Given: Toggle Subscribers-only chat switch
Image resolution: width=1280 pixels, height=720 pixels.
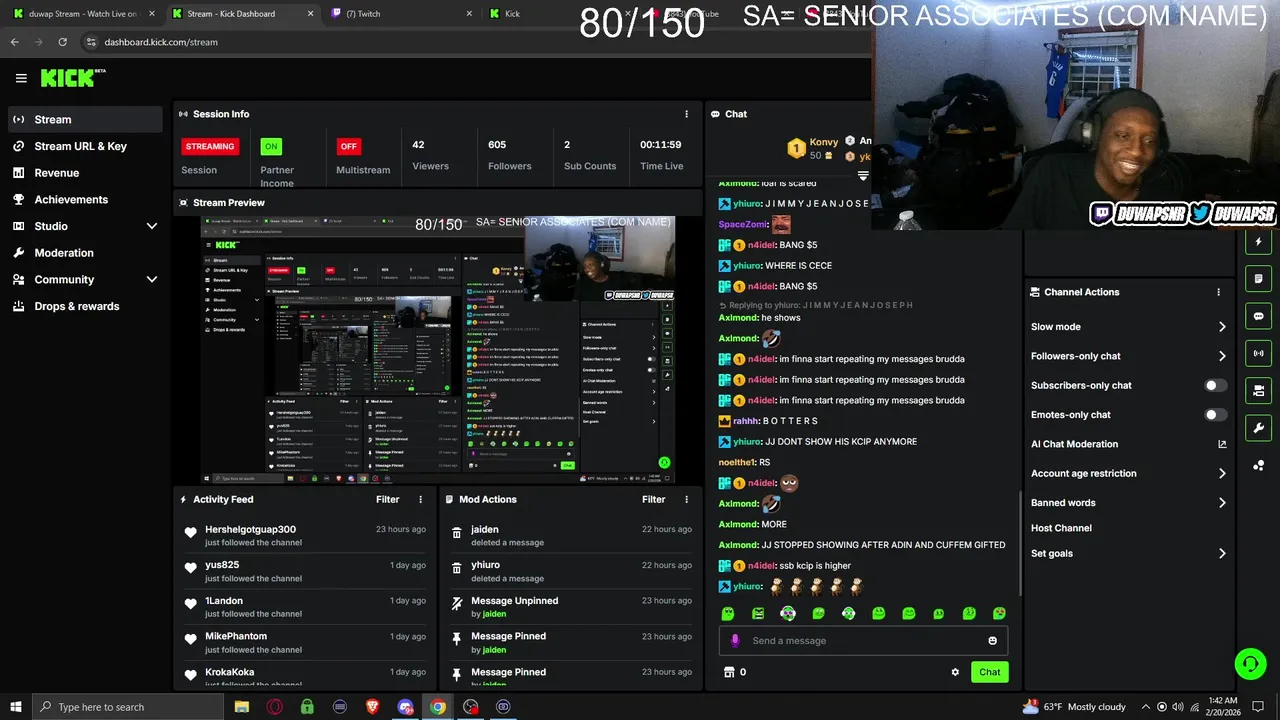Looking at the screenshot, I should [1215, 385].
